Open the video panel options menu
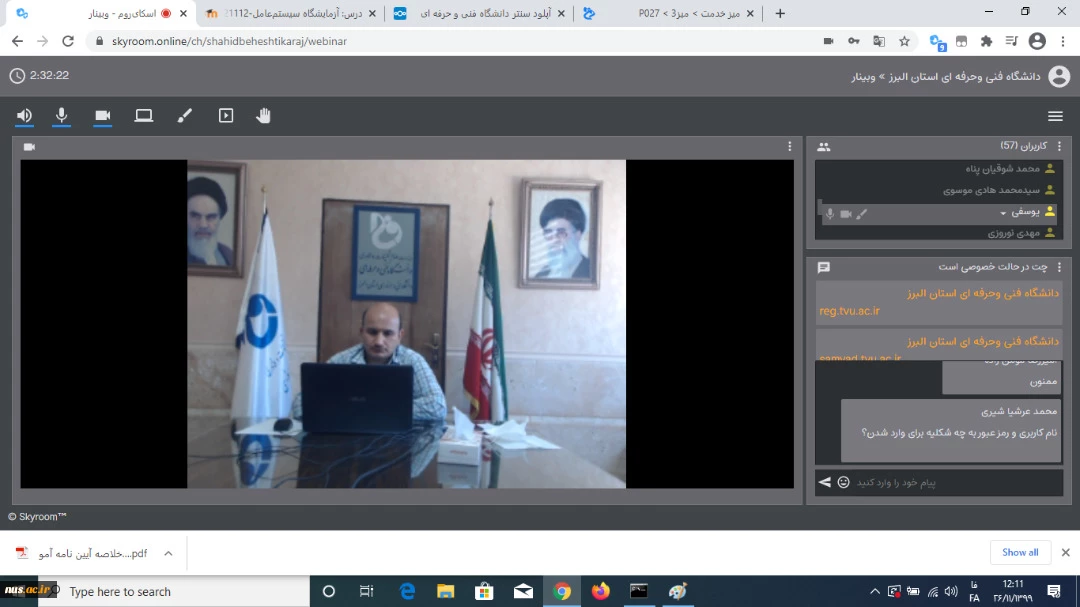Image resolution: width=1080 pixels, height=607 pixels. click(x=790, y=146)
